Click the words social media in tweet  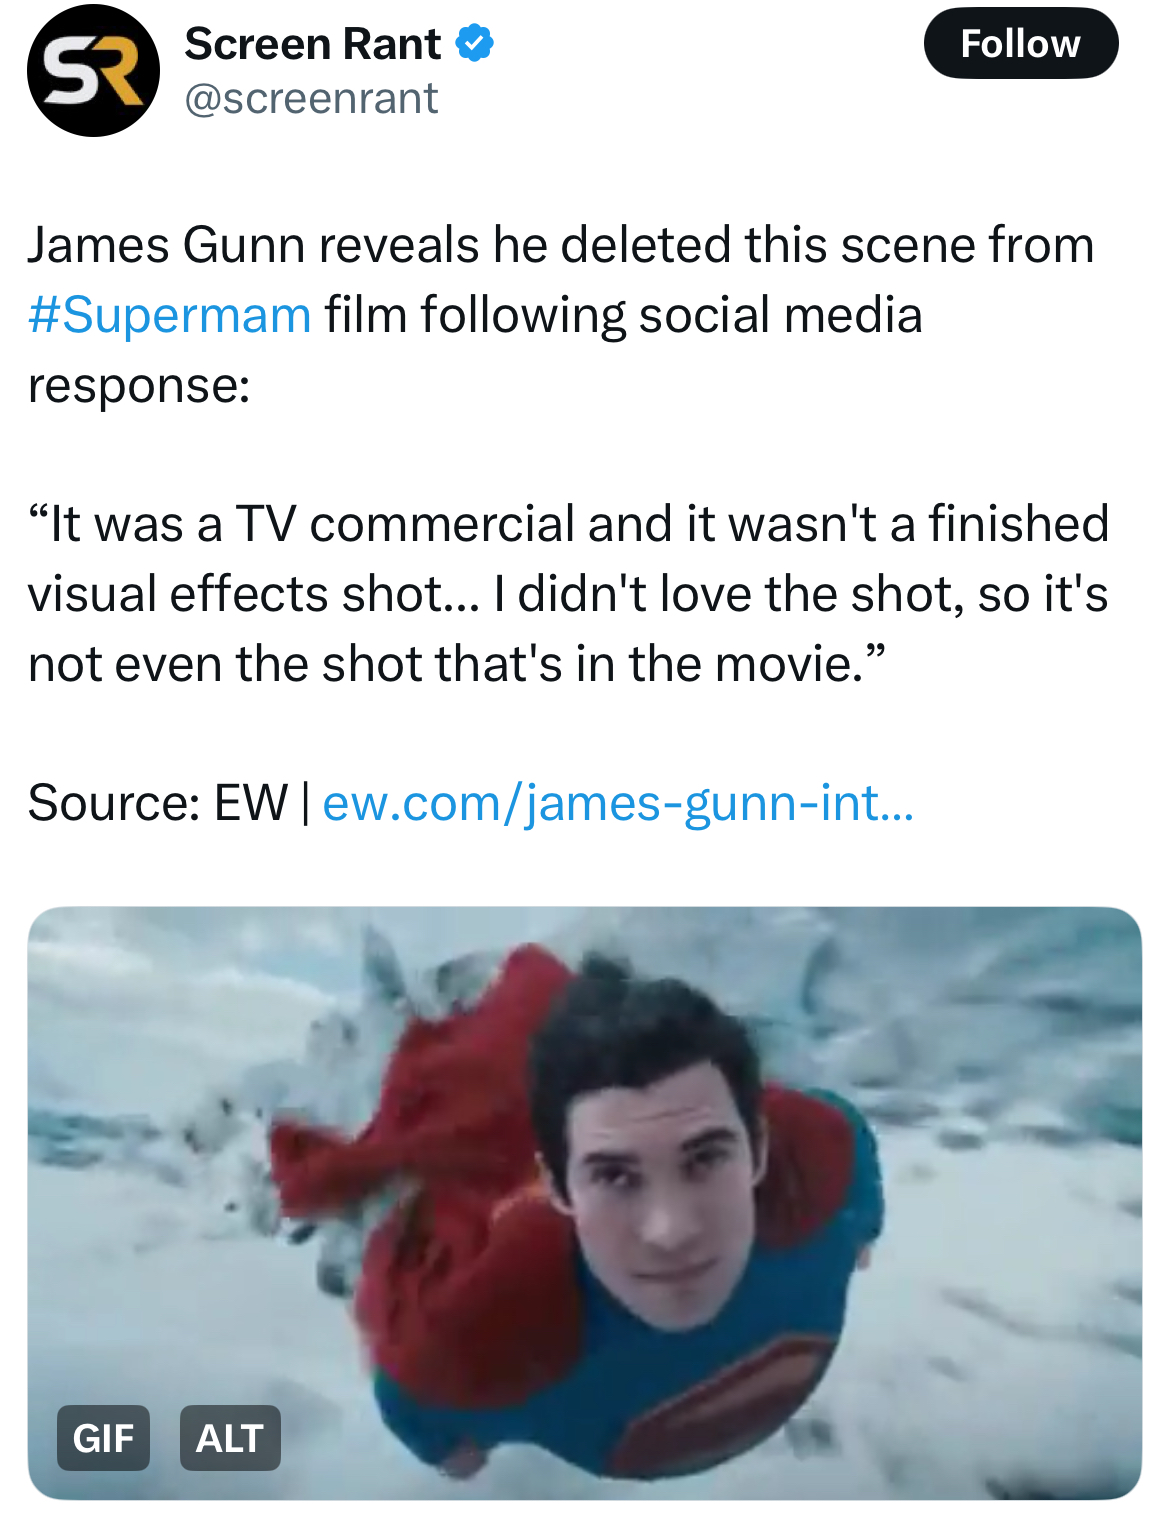(780, 315)
